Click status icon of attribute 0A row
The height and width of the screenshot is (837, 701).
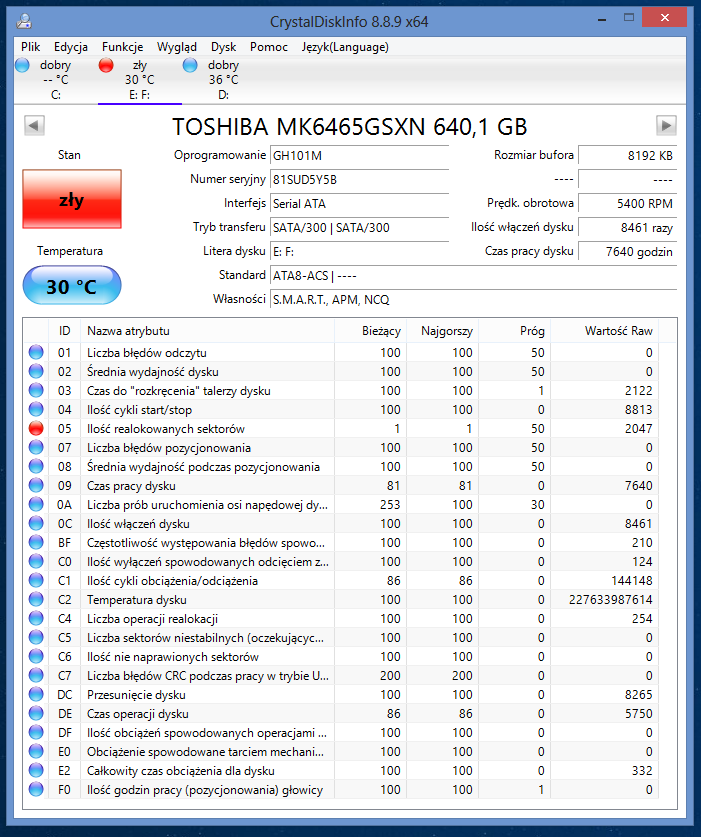point(36,504)
